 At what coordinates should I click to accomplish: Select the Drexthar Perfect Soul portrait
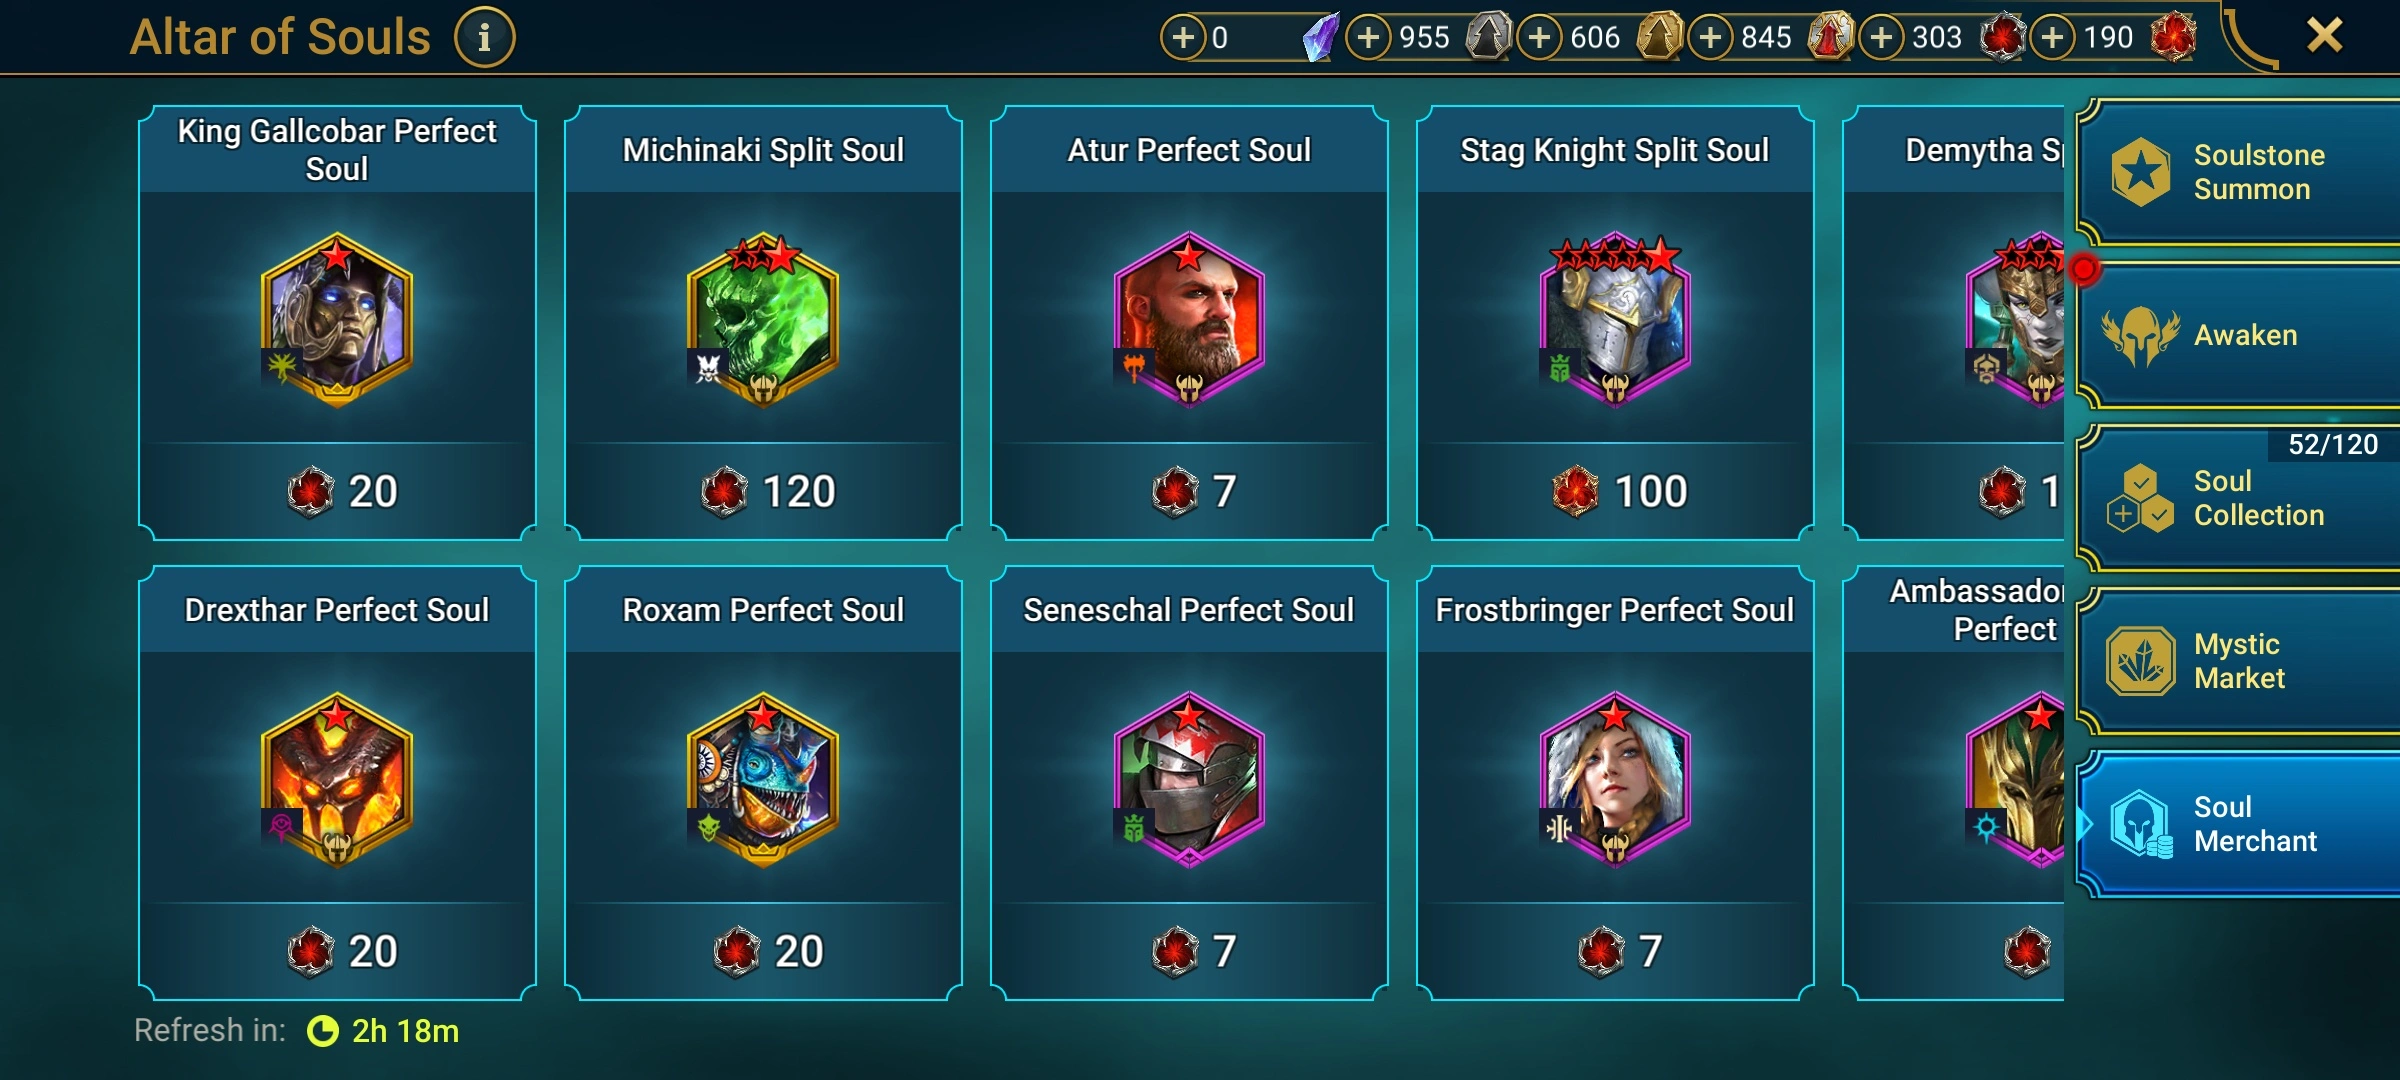click(337, 780)
